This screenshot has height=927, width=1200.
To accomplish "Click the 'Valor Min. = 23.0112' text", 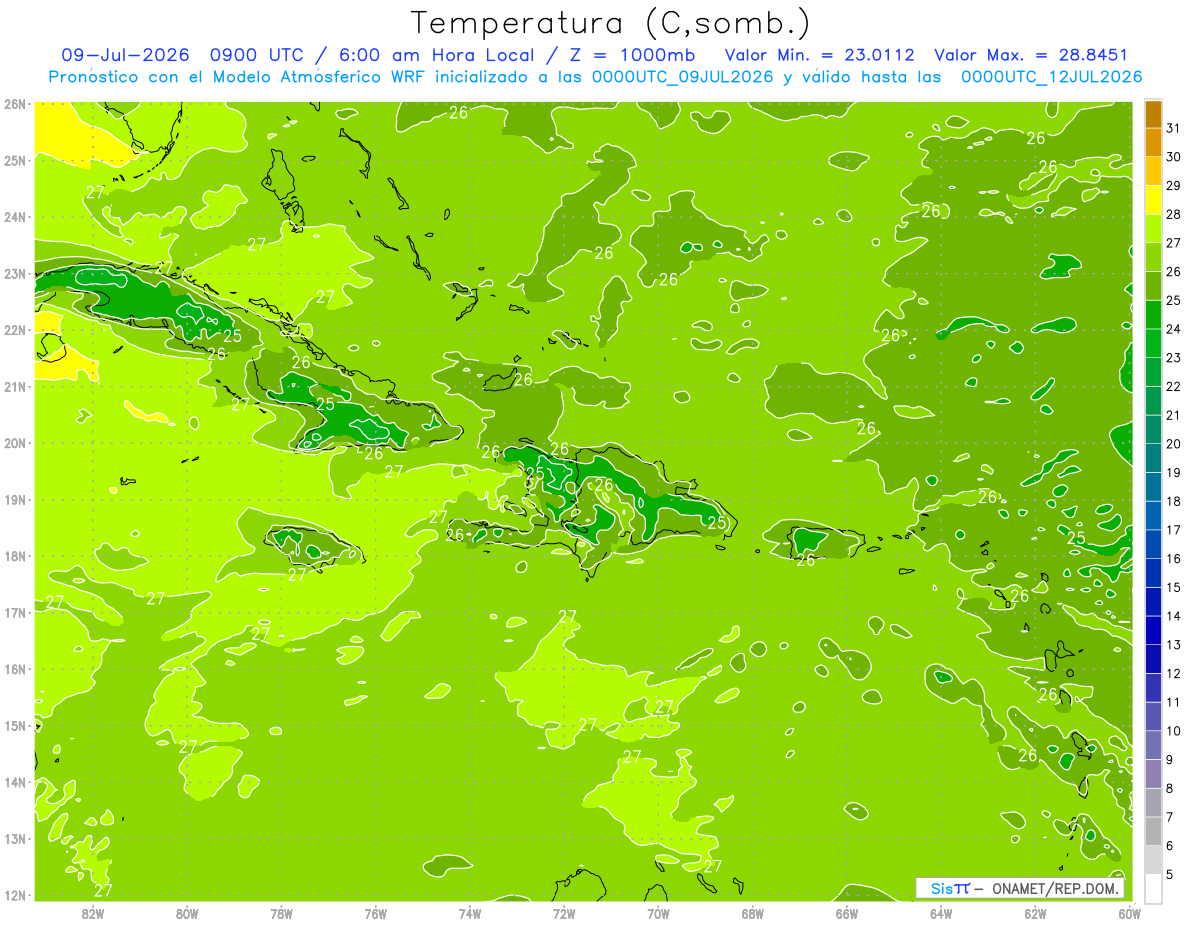I will (820, 55).
